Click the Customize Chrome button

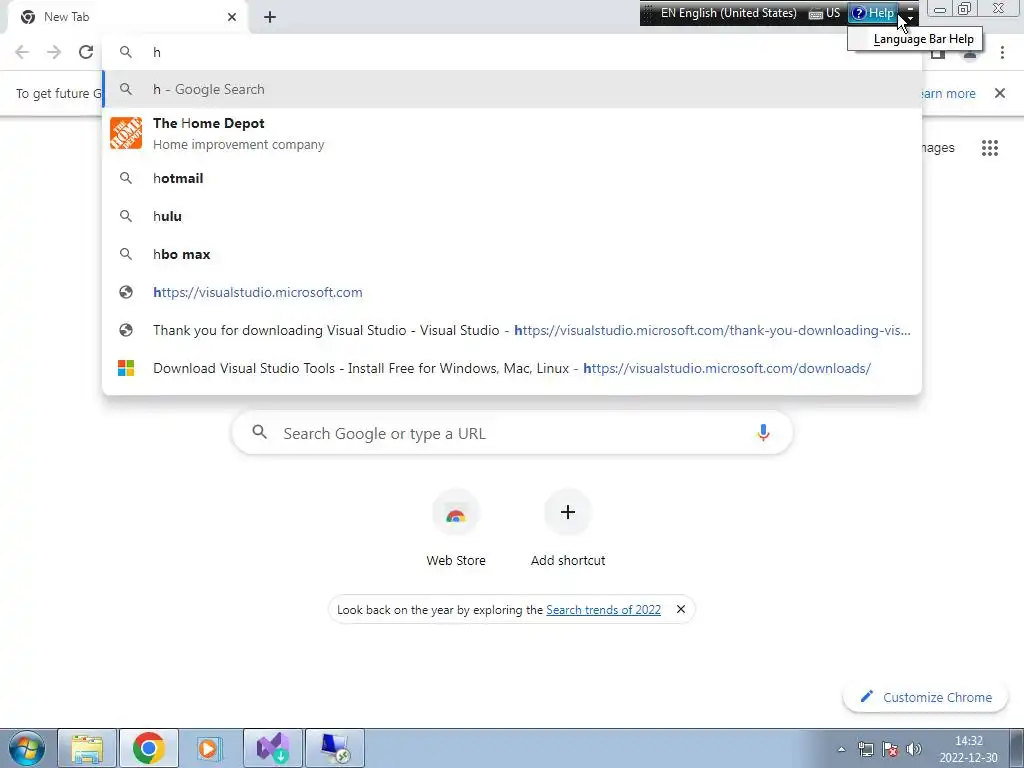(x=925, y=697)
